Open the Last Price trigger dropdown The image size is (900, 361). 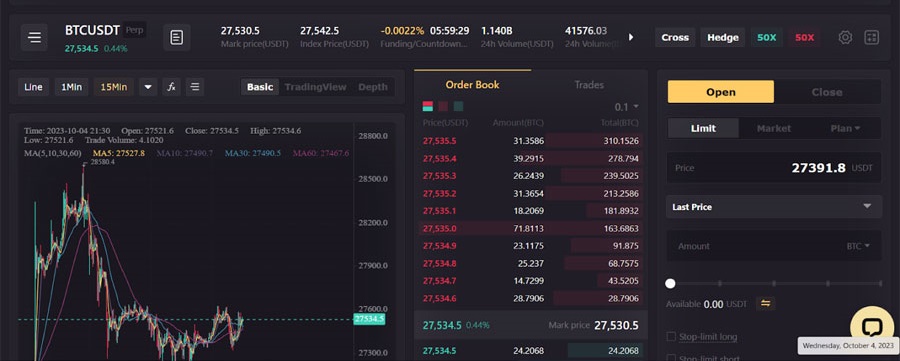(x=774, y=207)
